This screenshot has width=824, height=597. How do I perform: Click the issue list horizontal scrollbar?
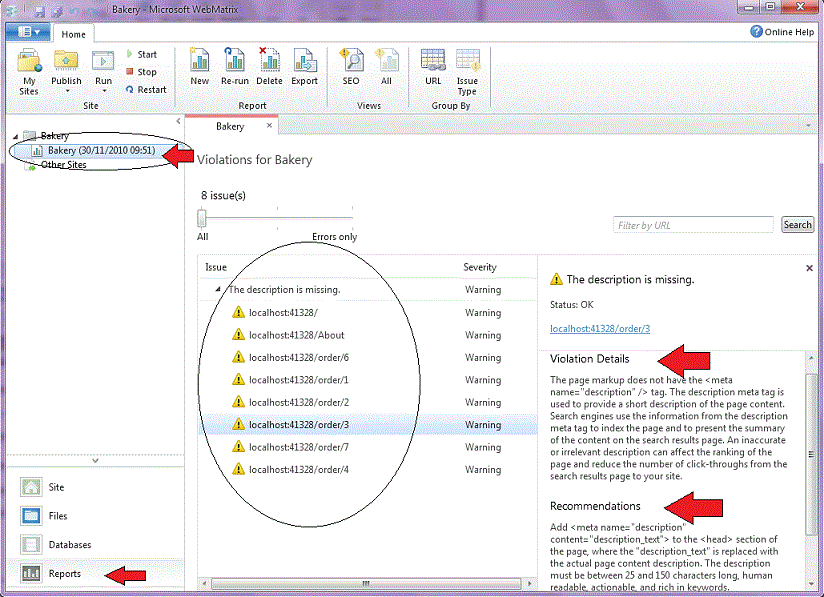[366, 583]
